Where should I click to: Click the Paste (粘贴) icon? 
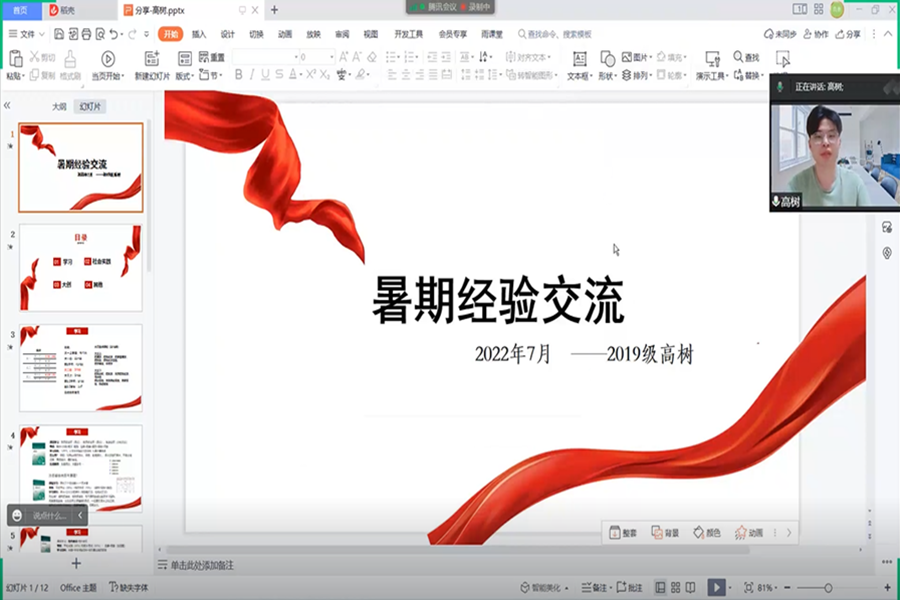[x=14, y=60]
